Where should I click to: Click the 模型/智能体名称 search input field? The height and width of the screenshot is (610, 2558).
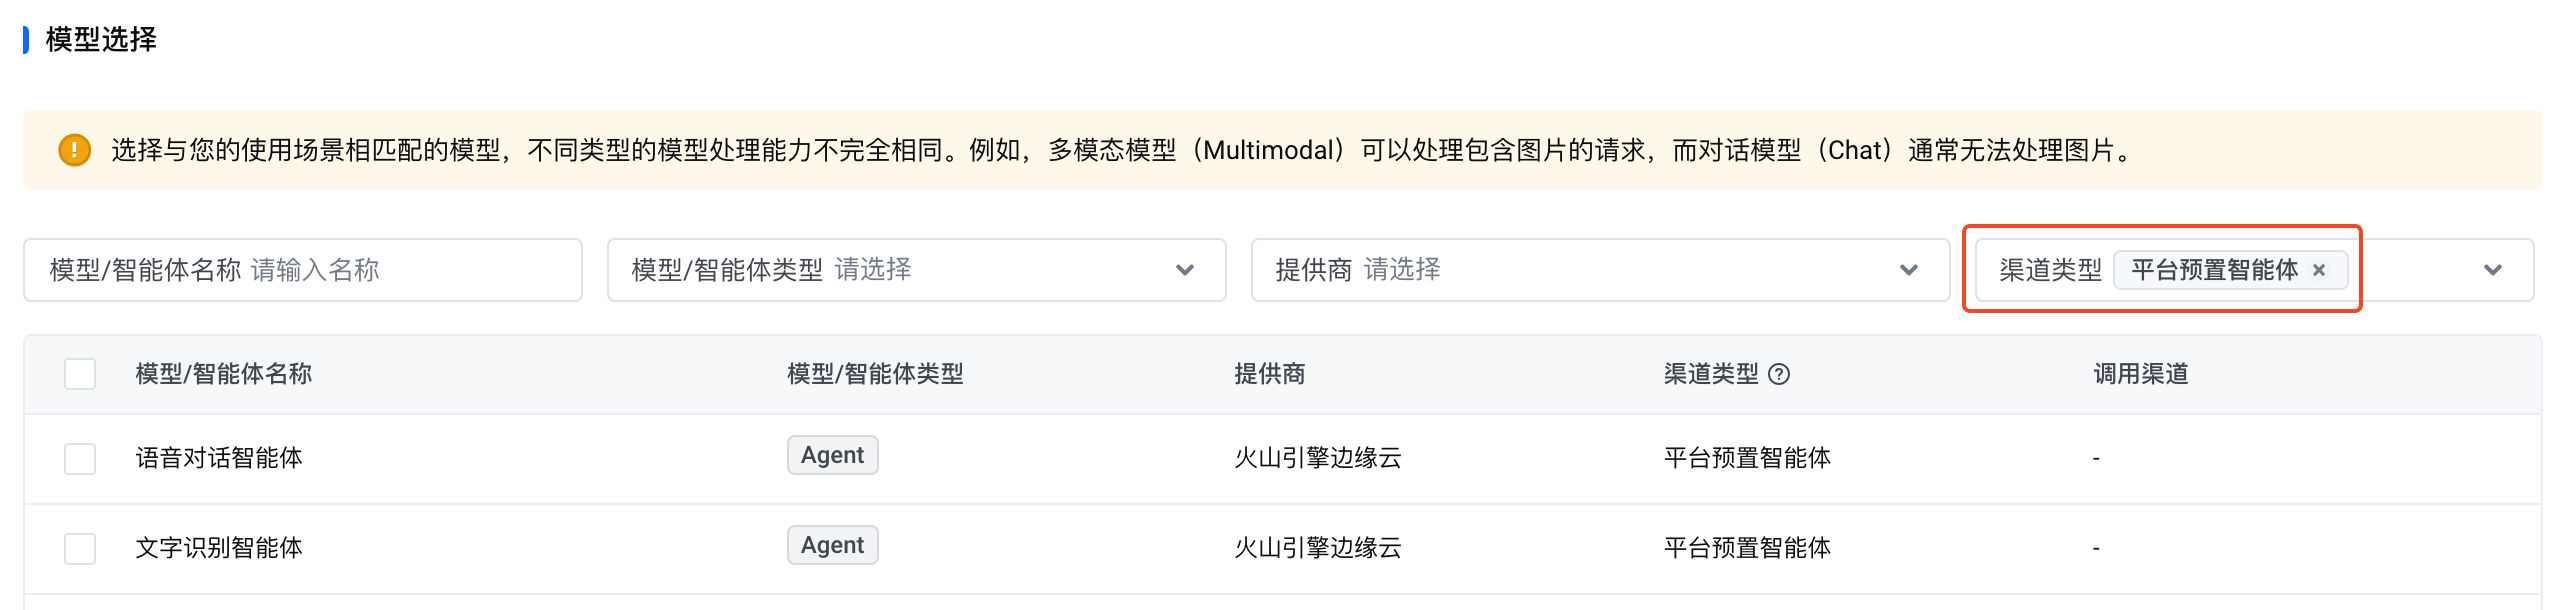click(400, 270)
